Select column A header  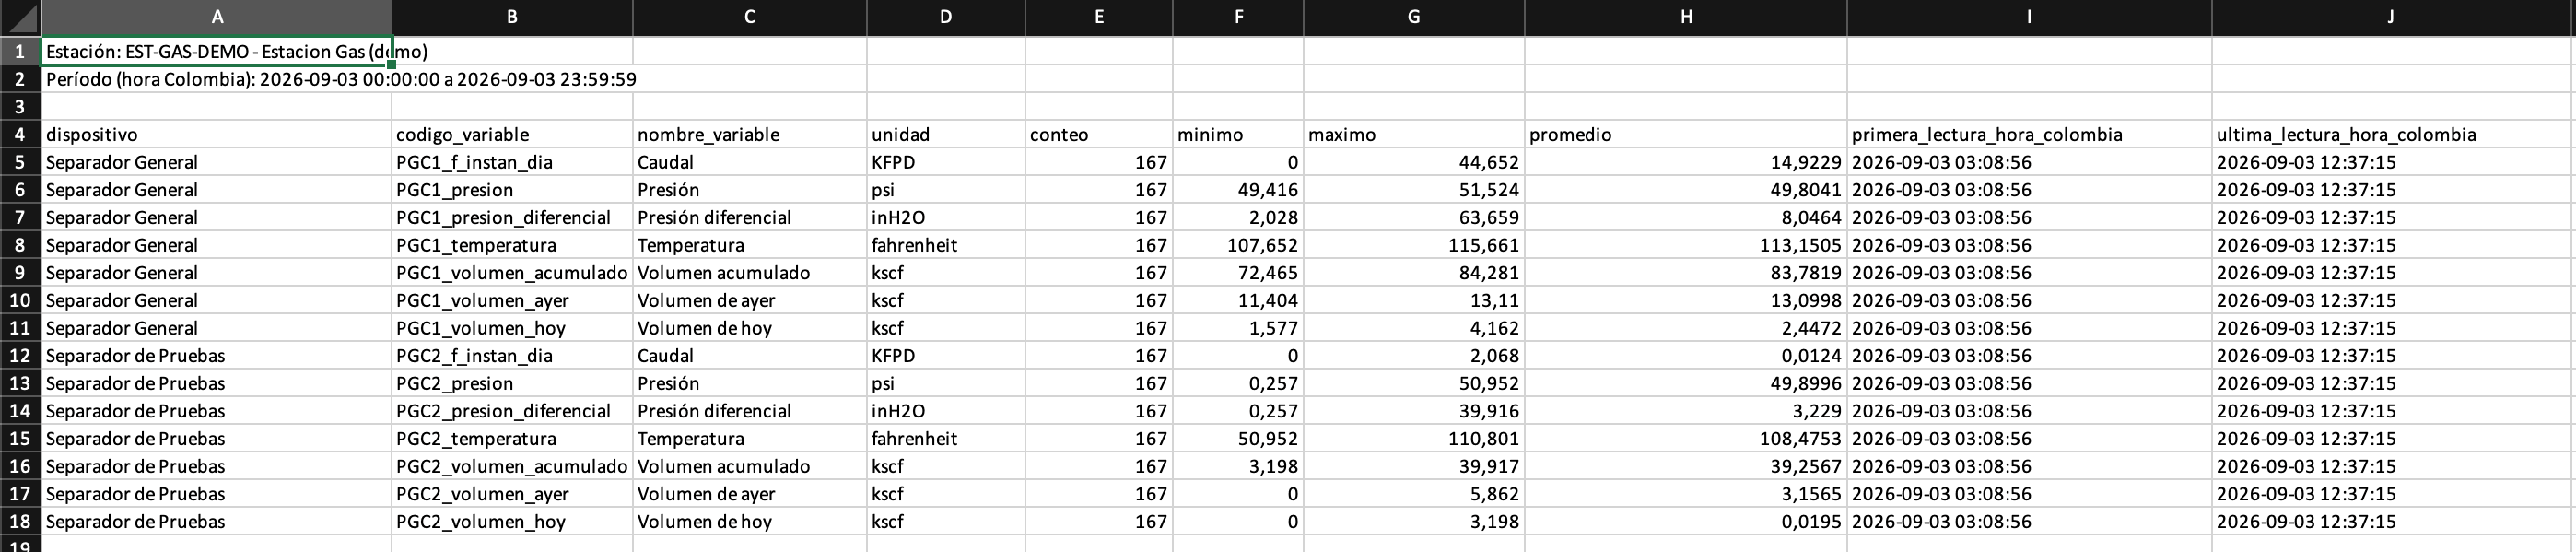[217, 17]
